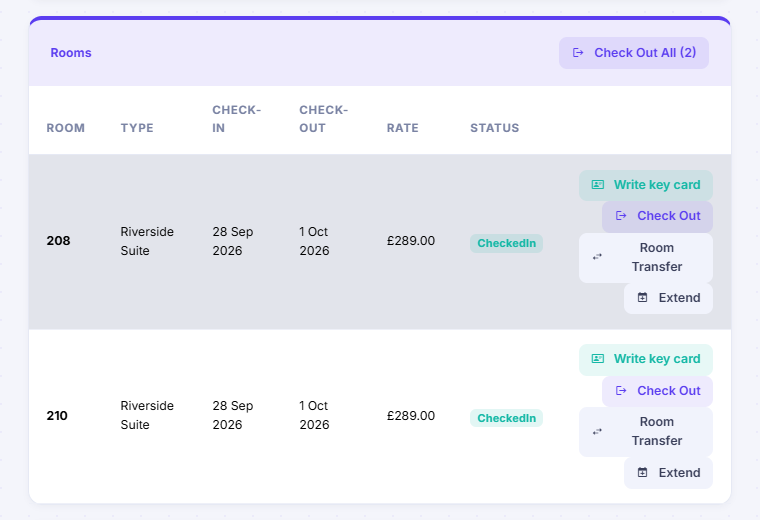Click key card icon in room 210 row
Screen dimensions: 760x520
click(x=598, y=359)
